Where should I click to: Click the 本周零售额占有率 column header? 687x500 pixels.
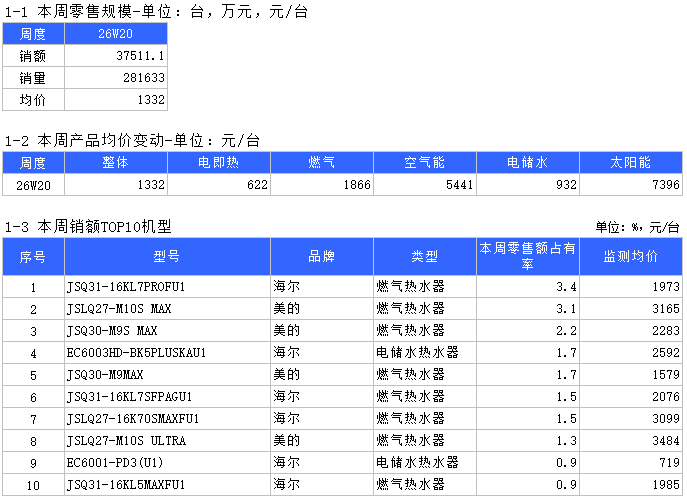coord(528,256)
